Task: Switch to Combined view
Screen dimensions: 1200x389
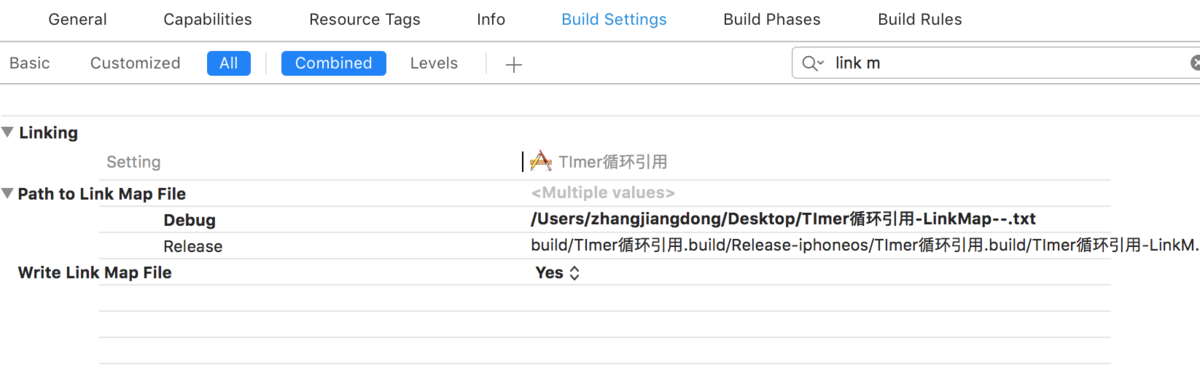Action: click(334, 63)
